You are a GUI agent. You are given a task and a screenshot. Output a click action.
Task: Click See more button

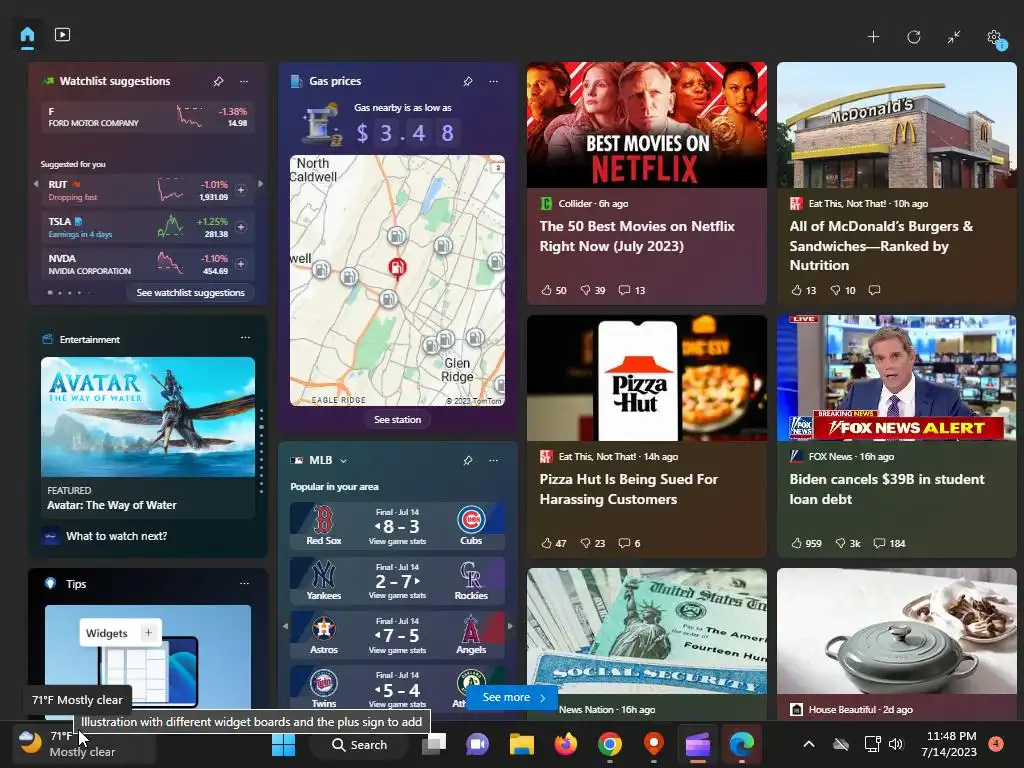[x=513, y=697]
